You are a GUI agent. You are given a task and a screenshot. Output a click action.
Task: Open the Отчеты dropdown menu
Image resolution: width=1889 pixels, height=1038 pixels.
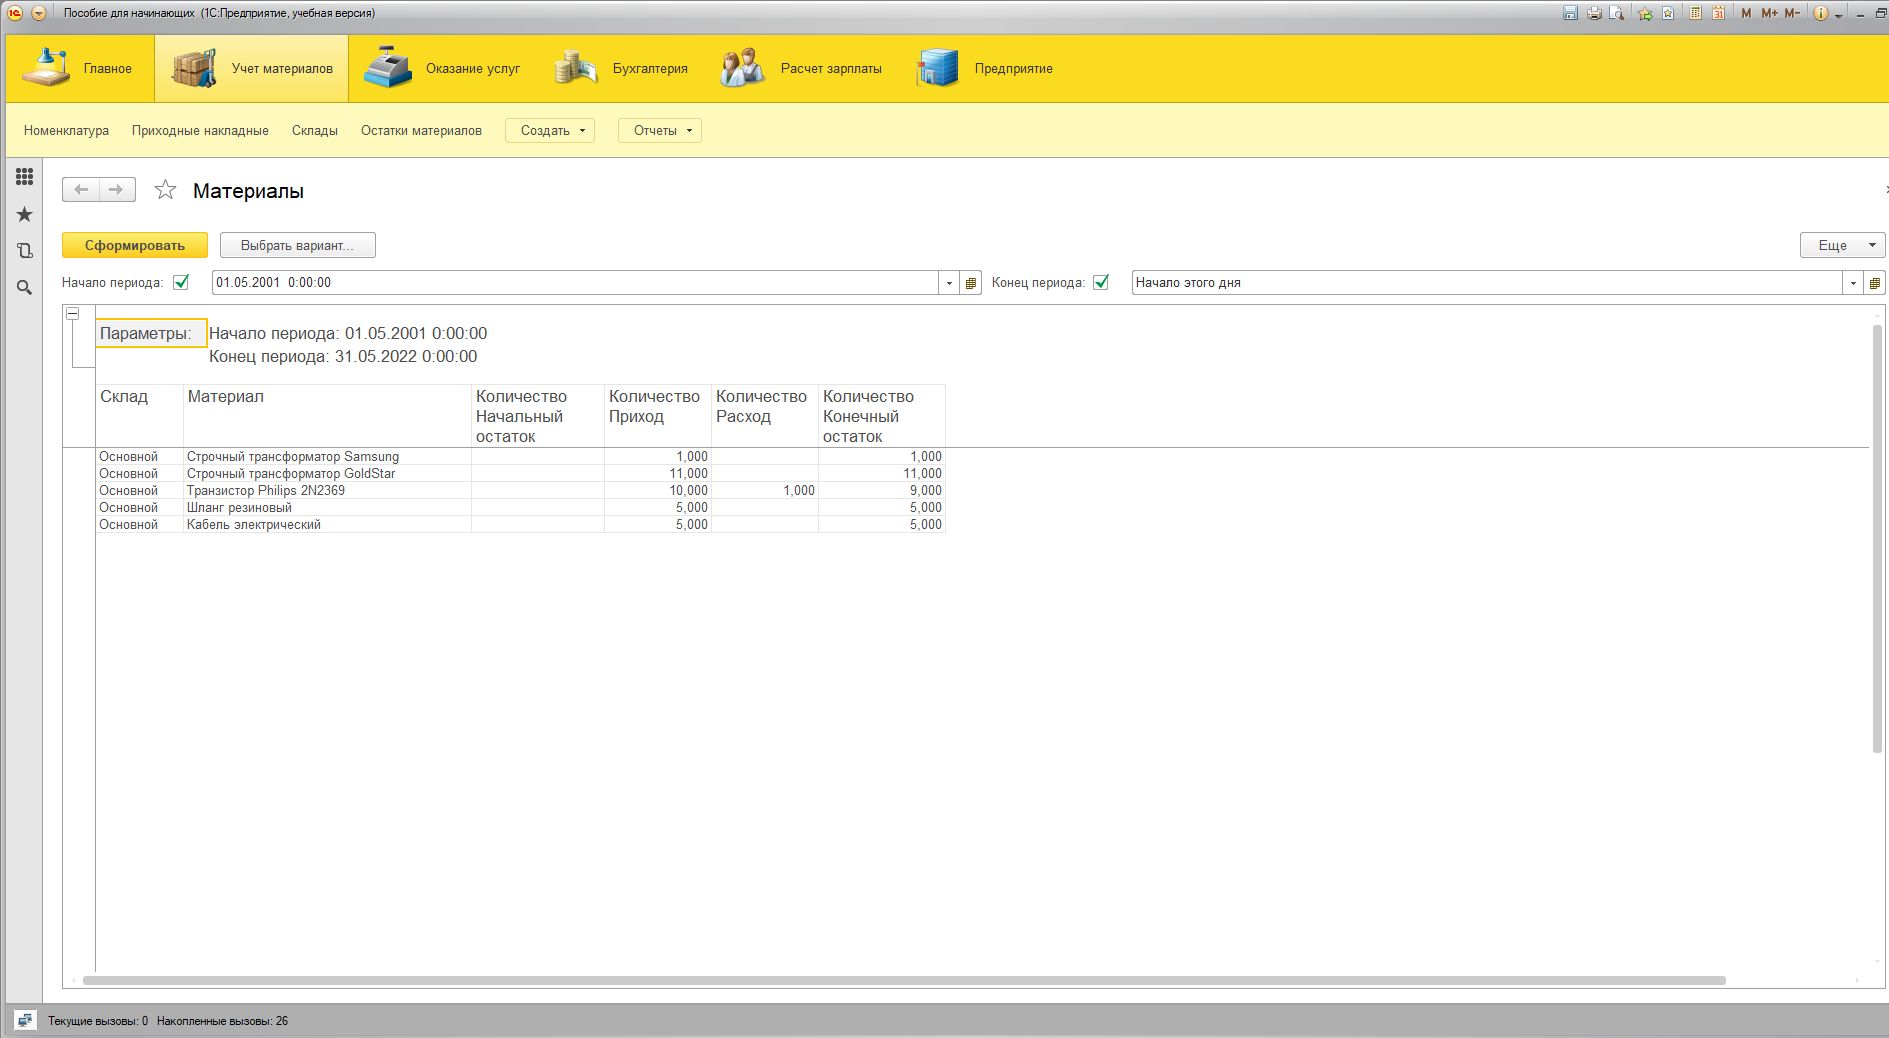pyautogui.click(x=660, y=130)
